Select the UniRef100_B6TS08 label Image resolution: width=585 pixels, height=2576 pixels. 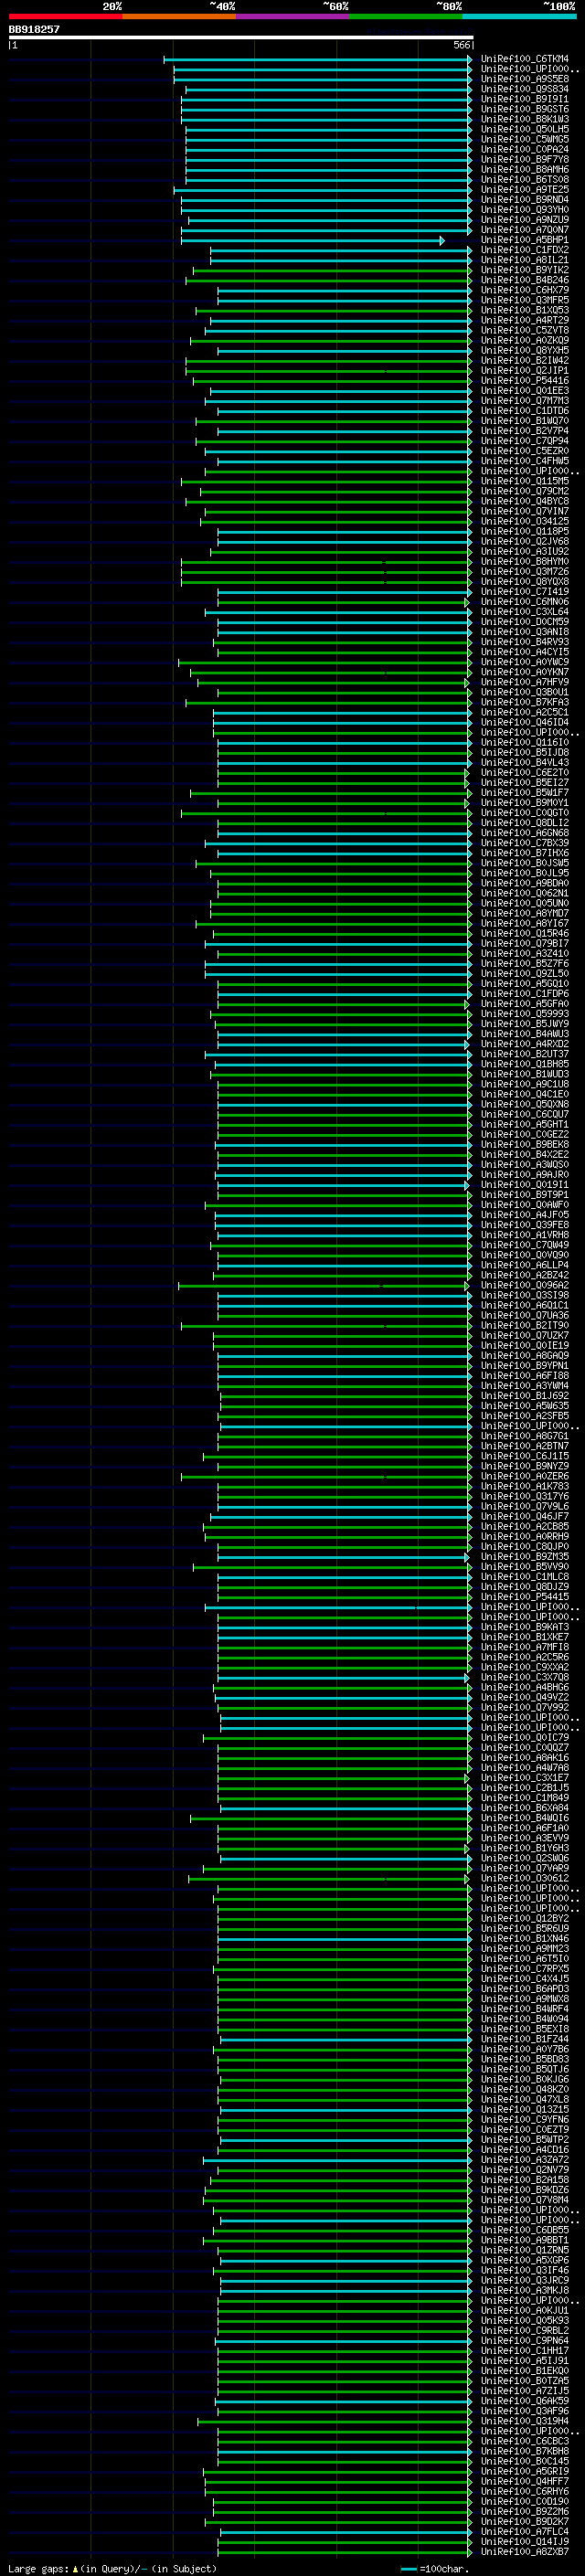click(525, 179)
